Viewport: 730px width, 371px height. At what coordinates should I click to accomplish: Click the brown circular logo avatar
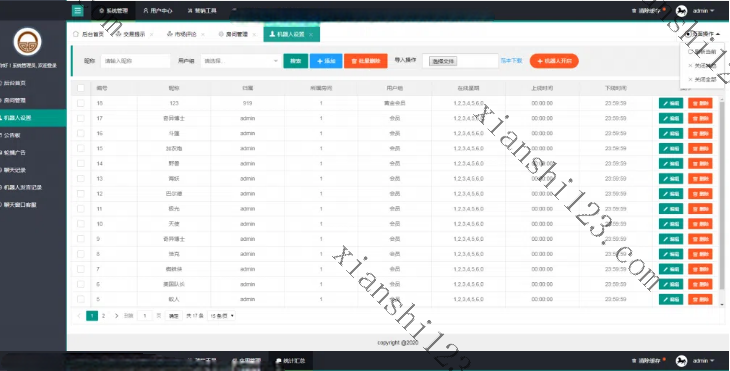(27, 41)
